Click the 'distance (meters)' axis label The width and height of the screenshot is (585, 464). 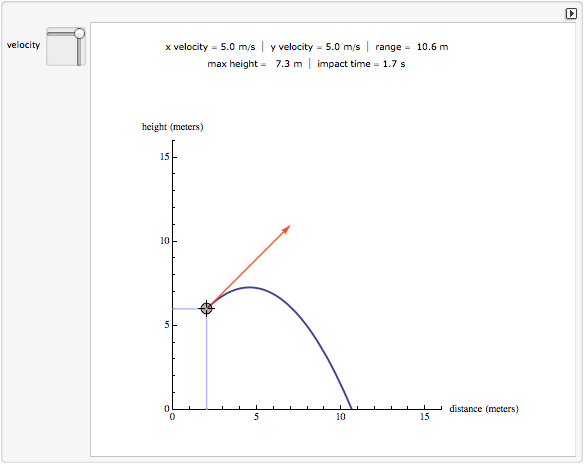pos(484,409)
